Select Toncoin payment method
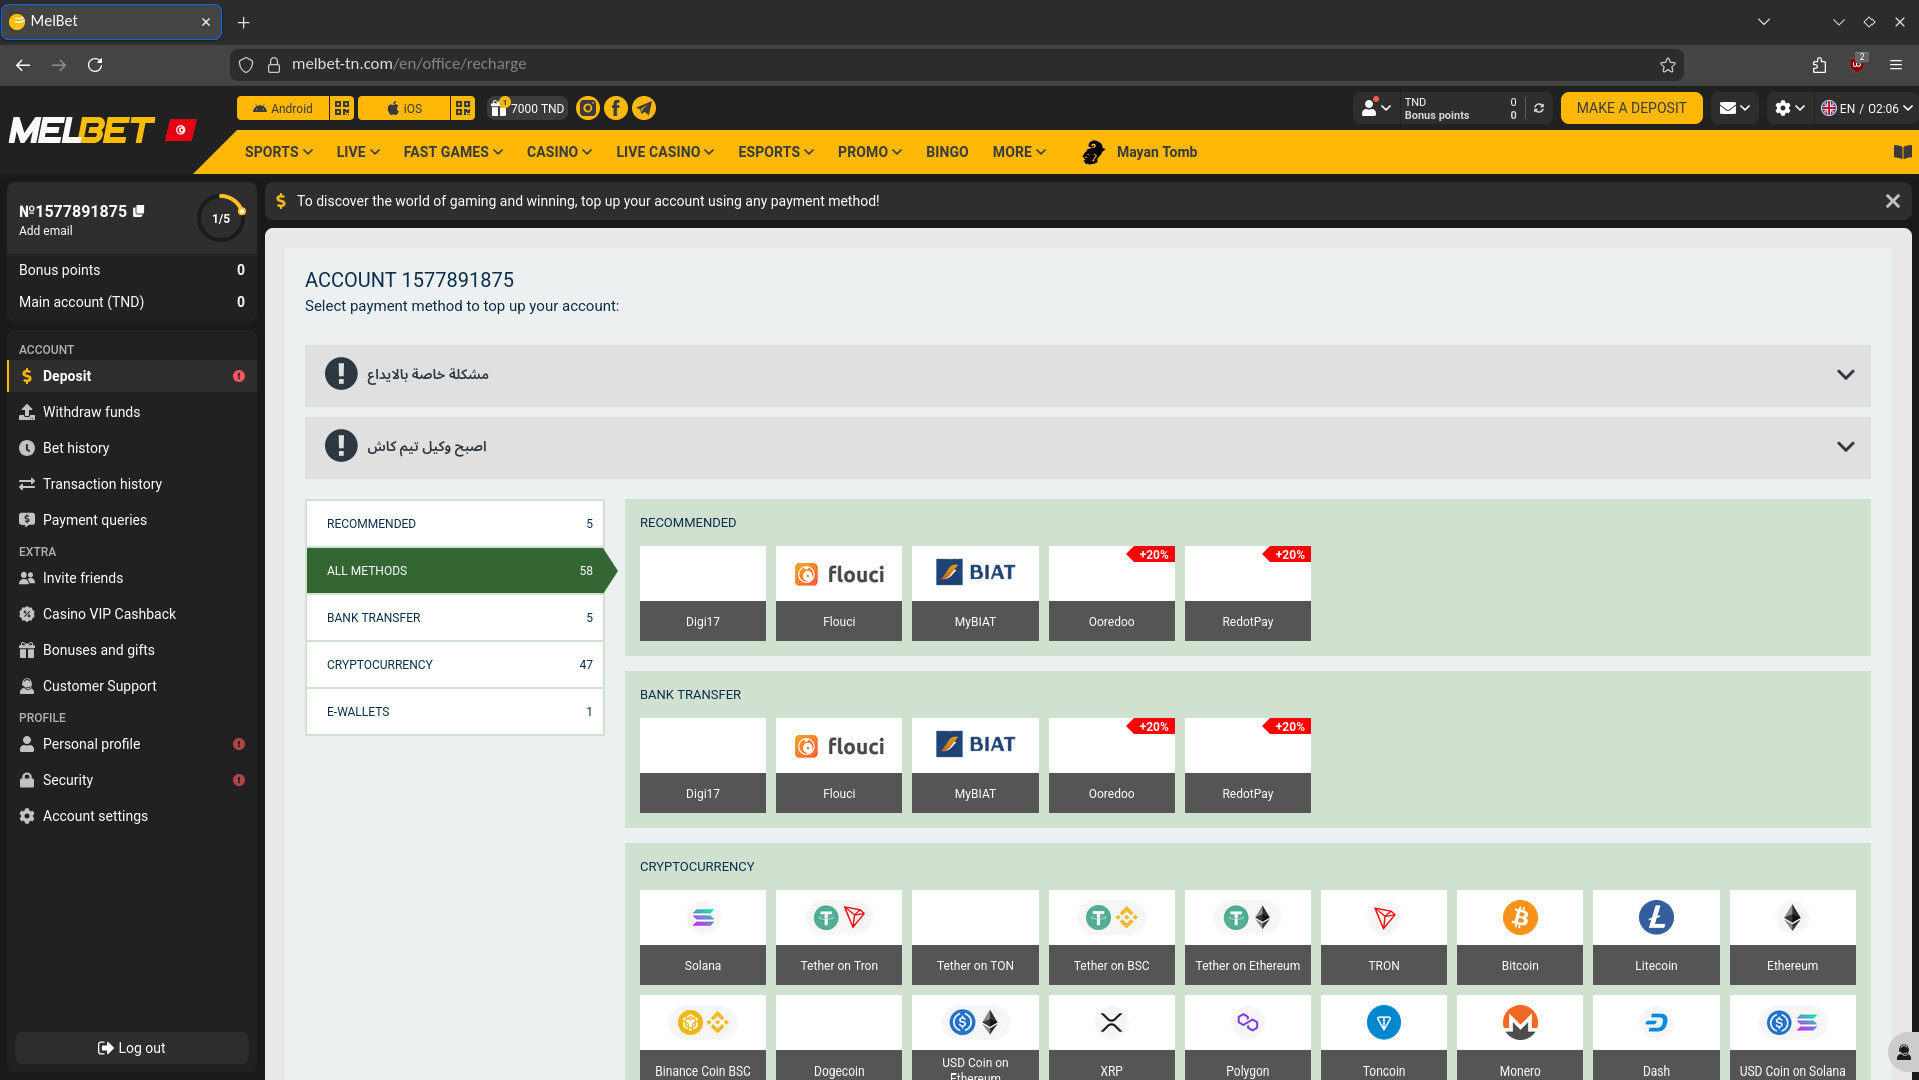This screenshot has width=1919, height=1080. point(1384,1038)
